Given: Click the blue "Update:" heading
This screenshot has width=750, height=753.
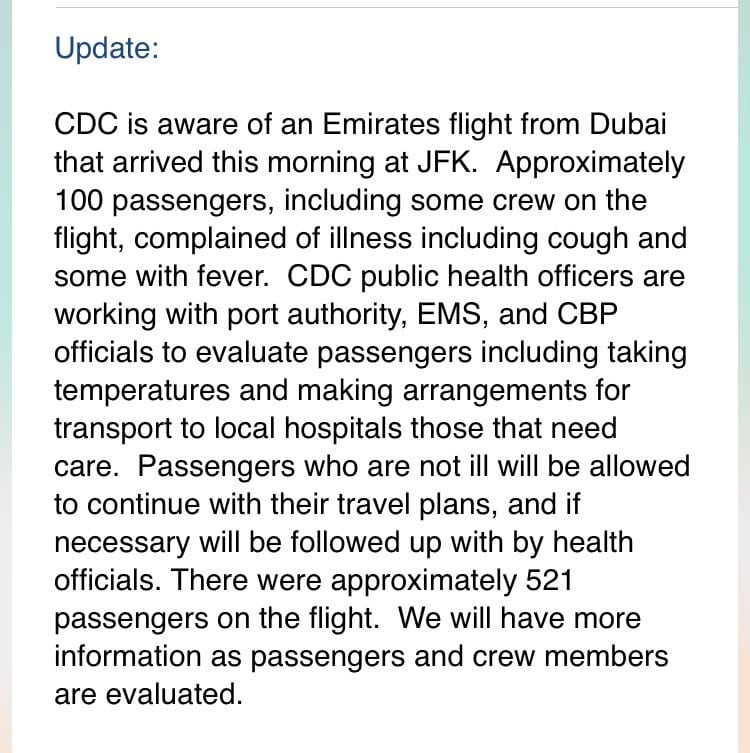Looking at the screenshot, I should pyautogui.click(x=107, y=49).
